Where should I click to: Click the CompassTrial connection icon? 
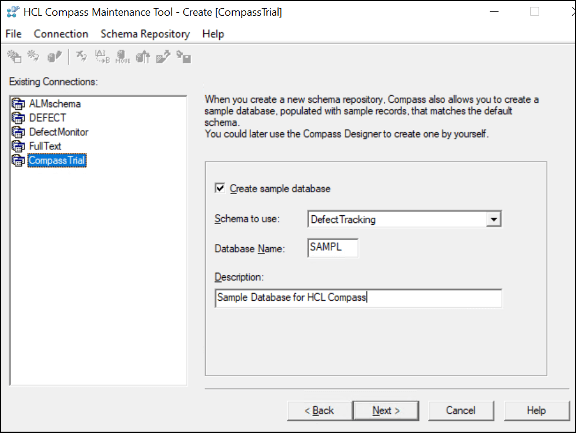18,160
